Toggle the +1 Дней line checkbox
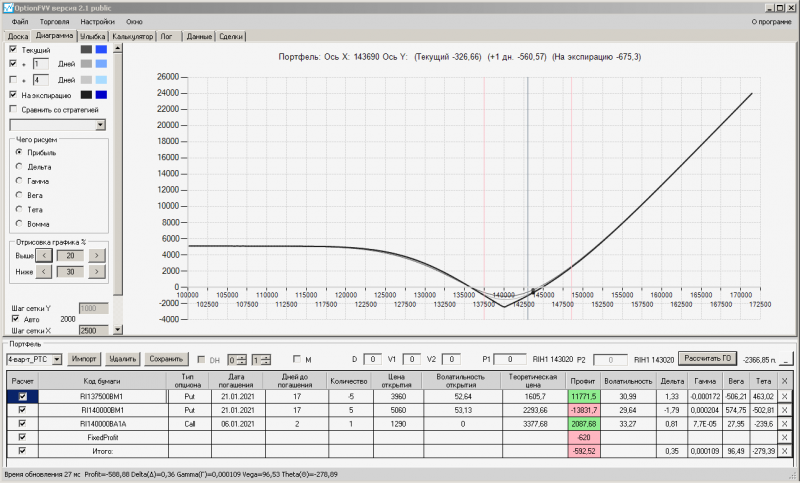 tap(13, 64)
